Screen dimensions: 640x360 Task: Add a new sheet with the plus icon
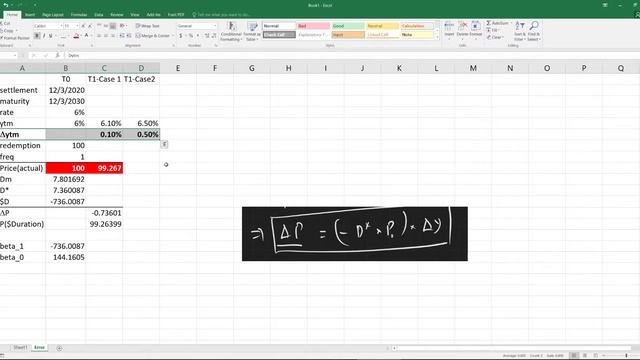click(x=60, y=348)
